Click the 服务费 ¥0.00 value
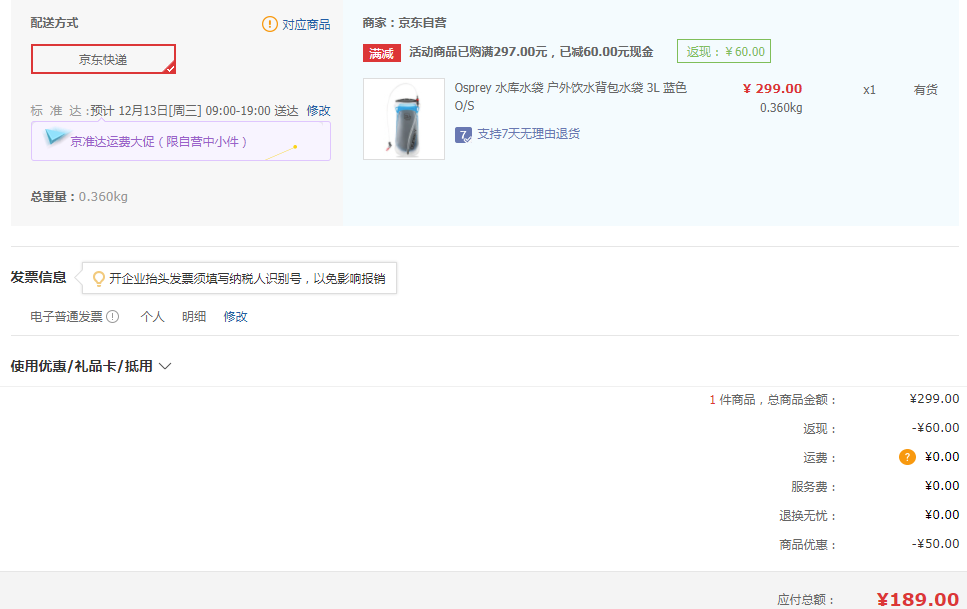This screenshot has height=609, width=967. coord(942,486)
